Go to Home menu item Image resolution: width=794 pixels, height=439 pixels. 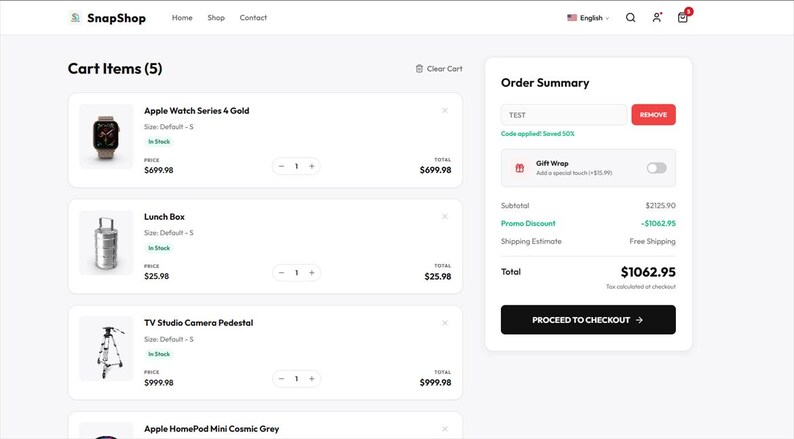(182, 18)
